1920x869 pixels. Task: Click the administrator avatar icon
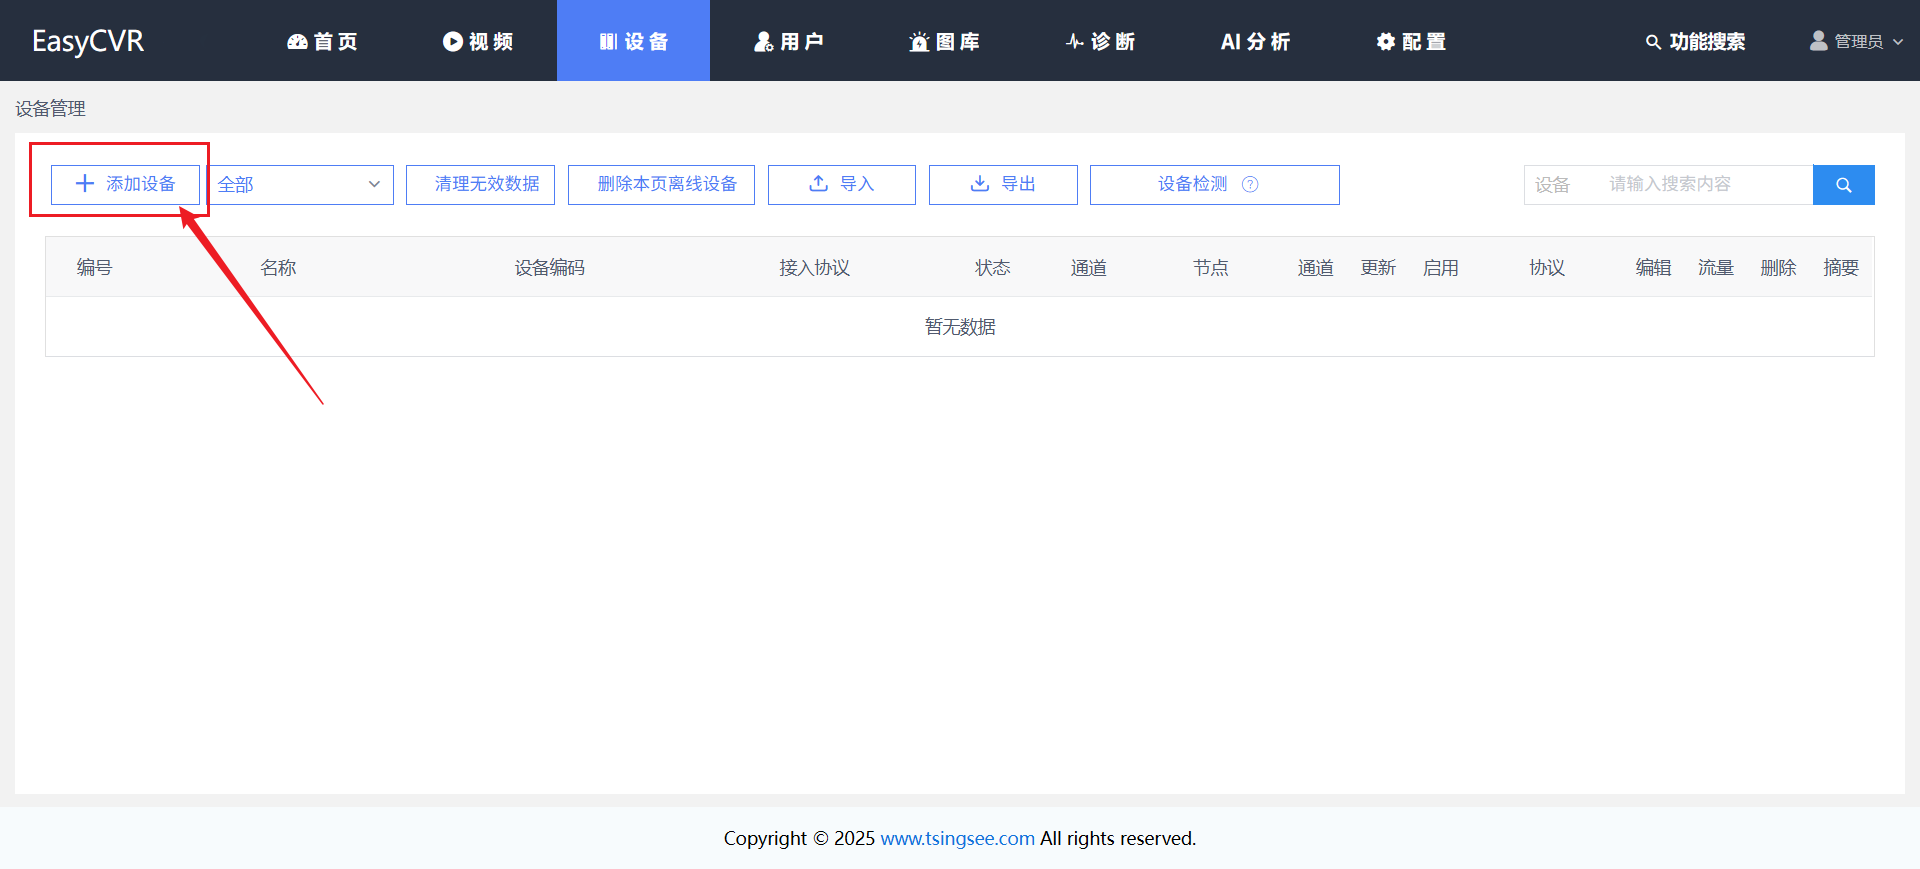point(1818,40)
